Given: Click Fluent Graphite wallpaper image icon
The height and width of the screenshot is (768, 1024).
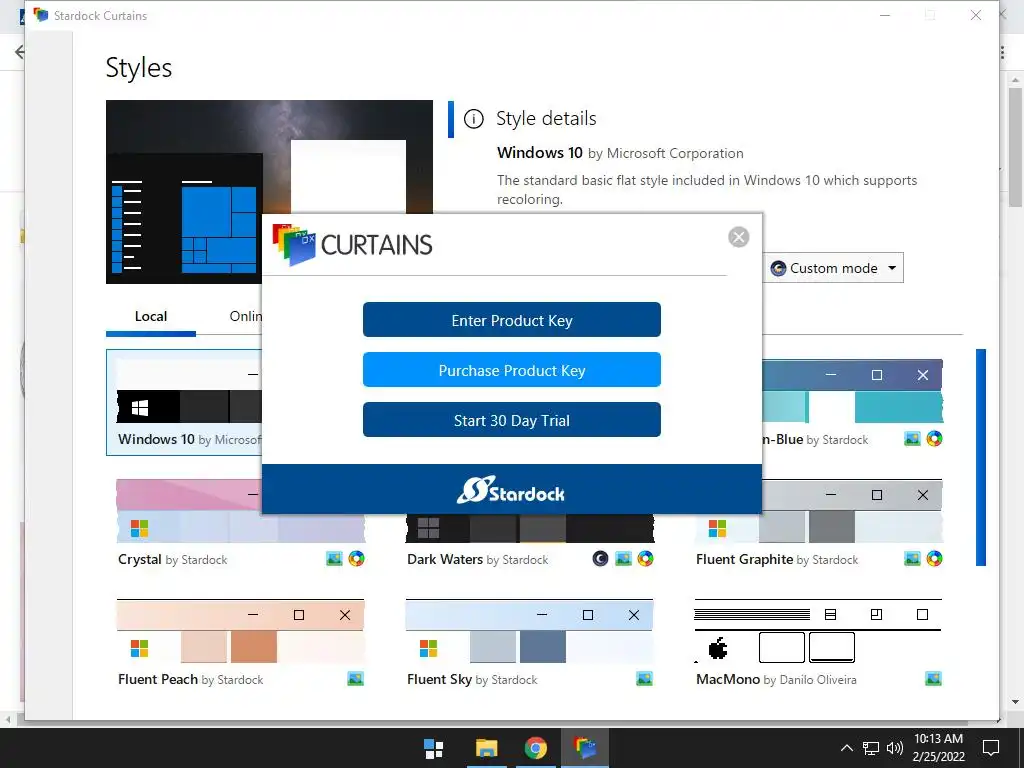Looking at the screenshot, I should (x=912, y=558).
